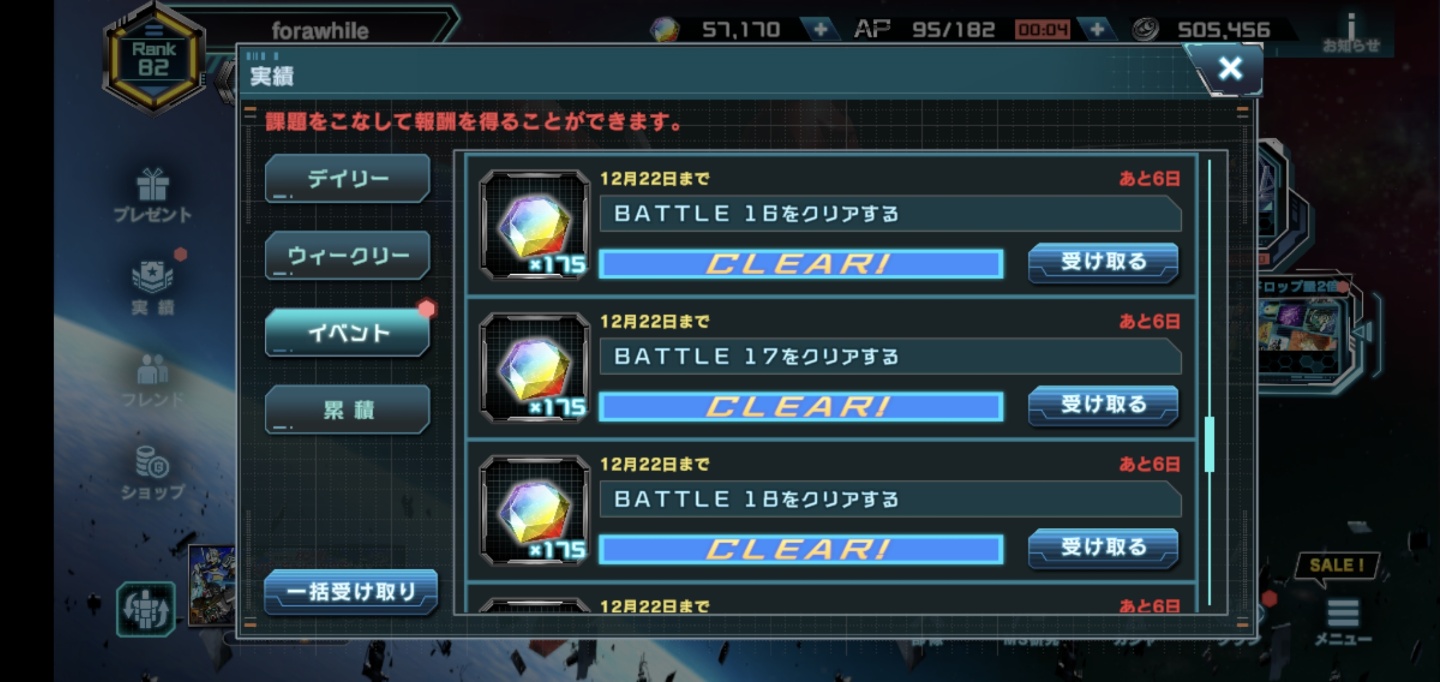The height and width of the screenshot is (682, 1440).
Task: Click the achievements list scrollbar handle
Action: tap(1209, 445)
